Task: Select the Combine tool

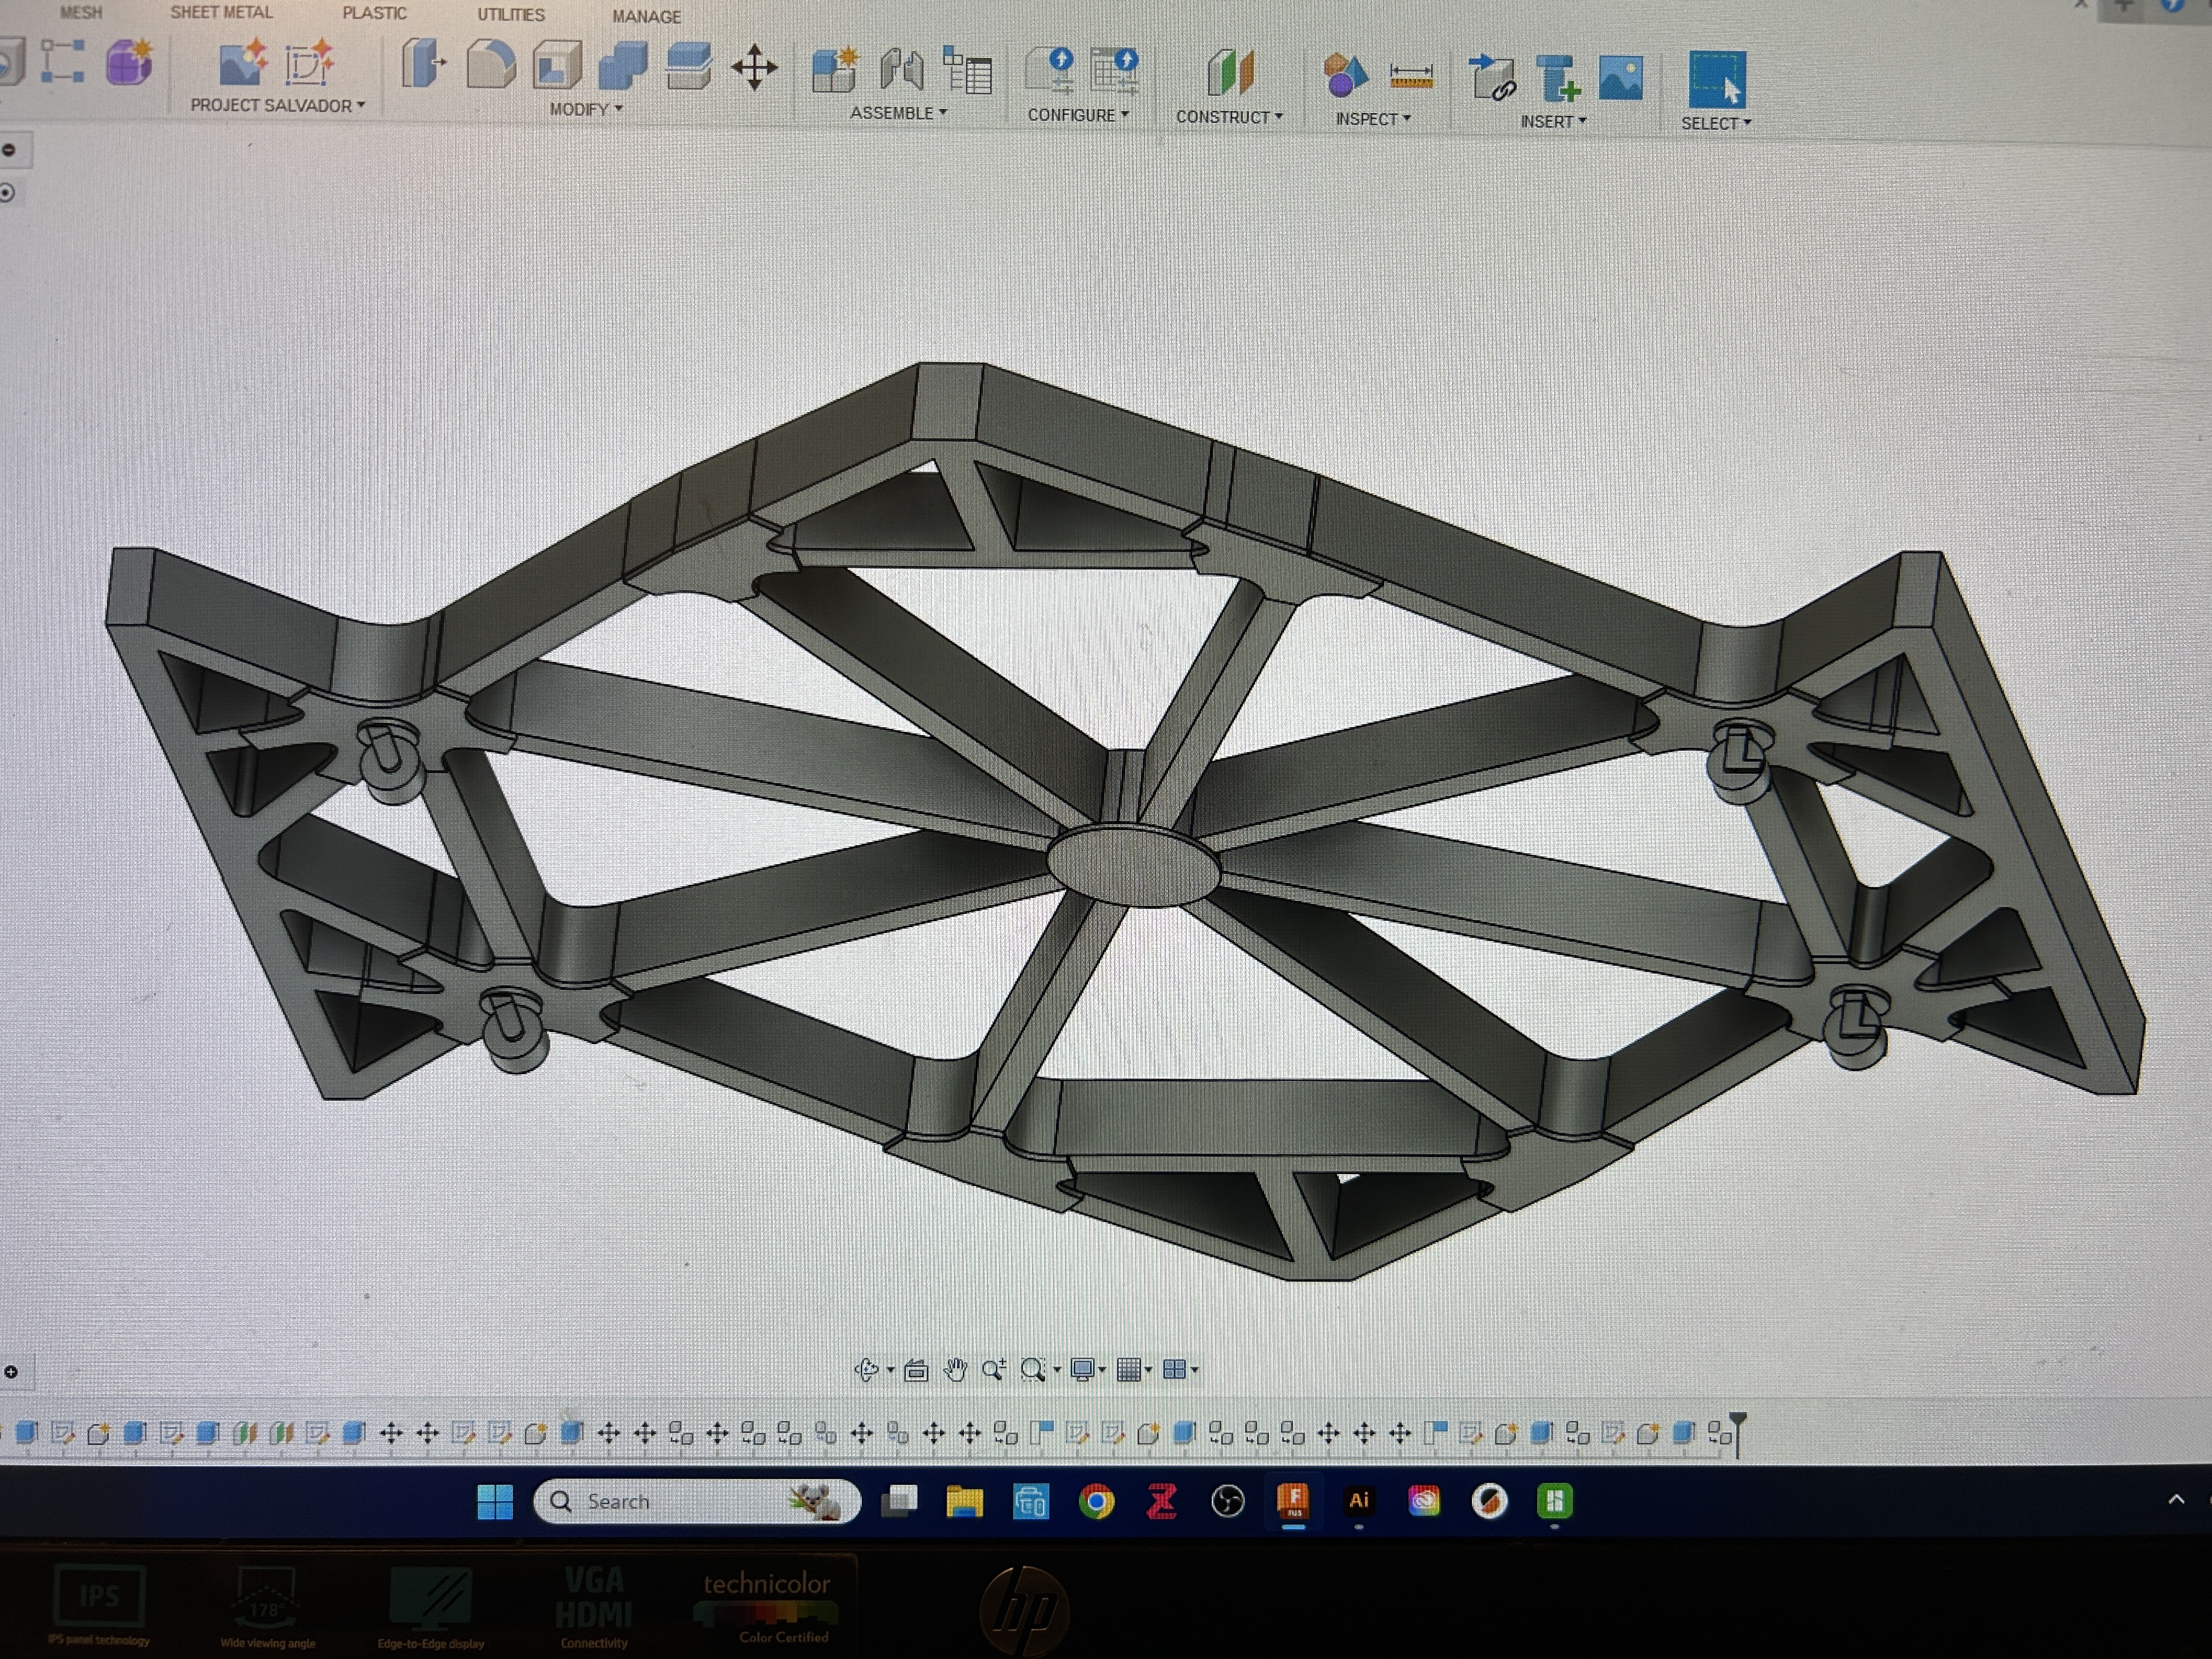Action: [623, 66]
